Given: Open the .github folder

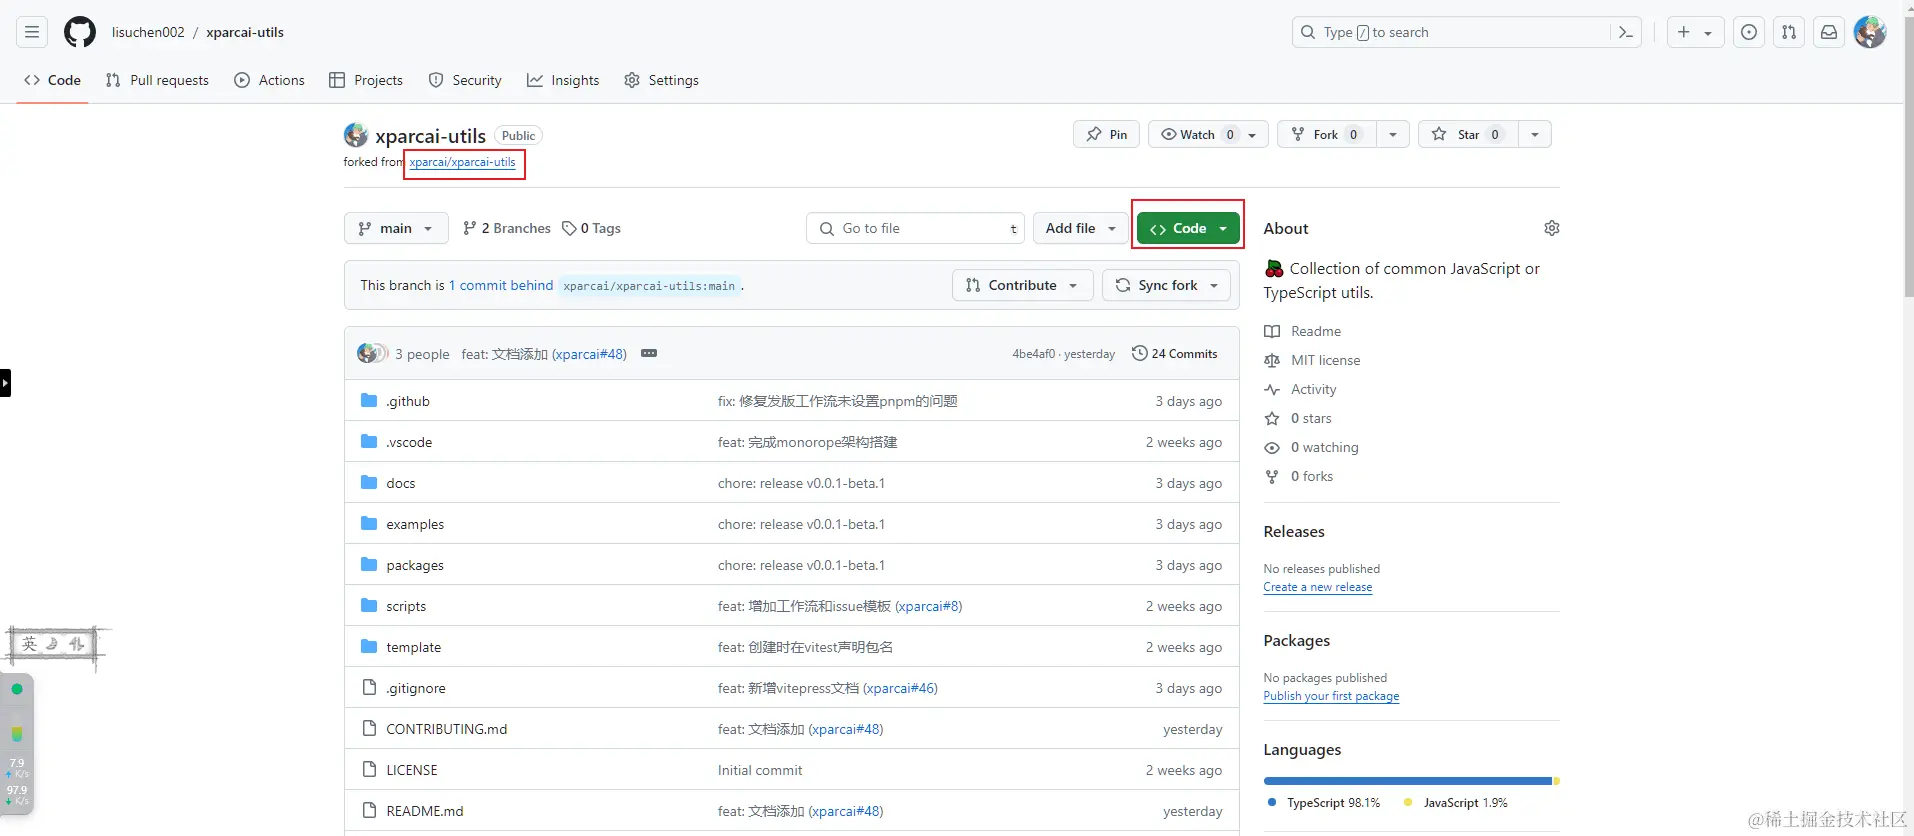Looking at the screenshot, I should pos(408,401).
